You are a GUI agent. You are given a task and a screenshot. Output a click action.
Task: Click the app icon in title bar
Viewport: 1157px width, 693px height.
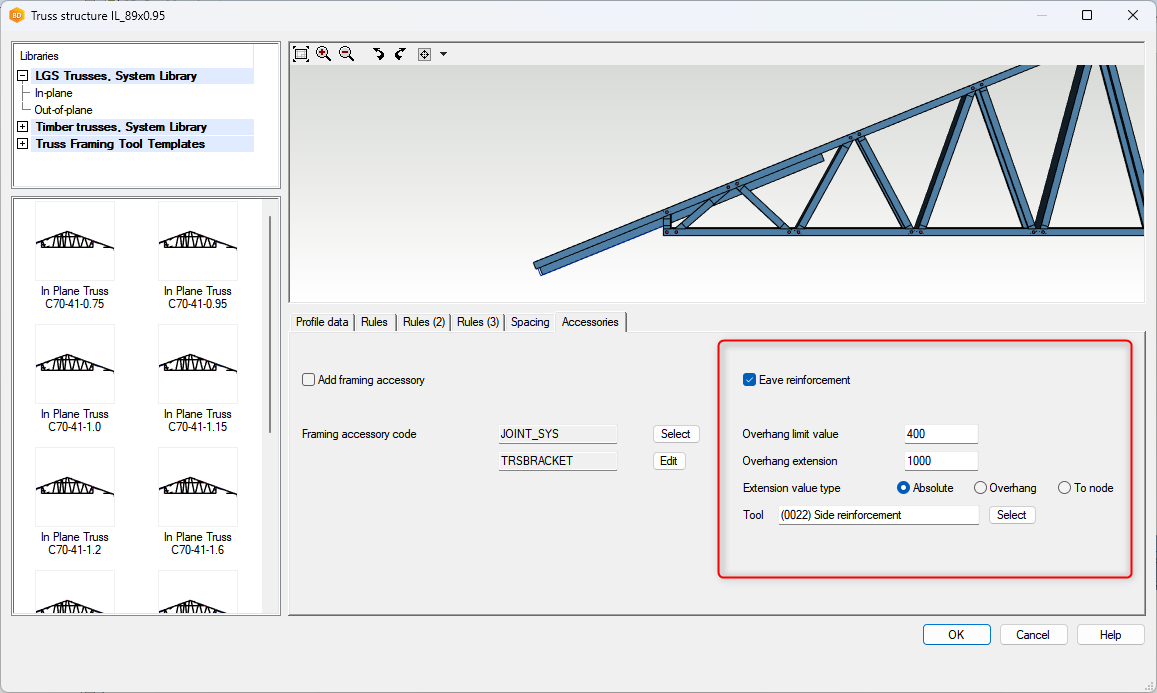[17, 15]
